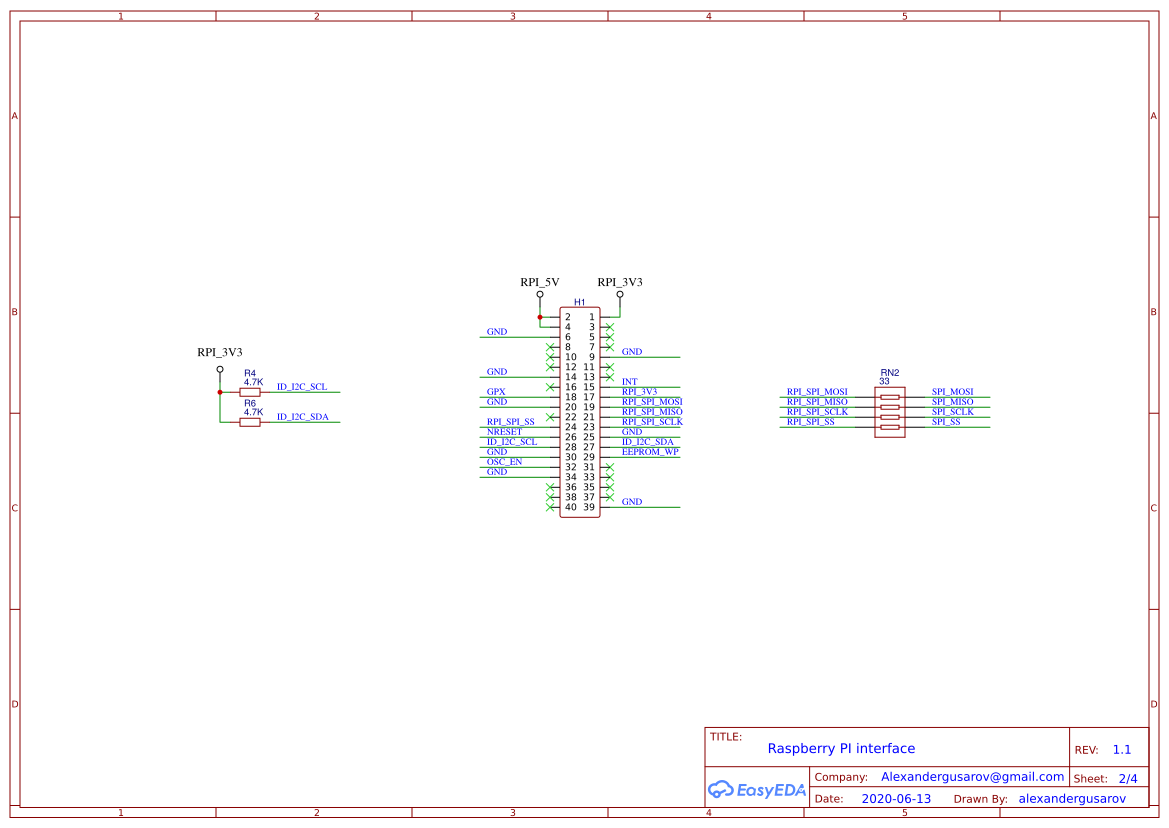Click the Alexandergusarov@gmail.com company link

(x=970, y=776)
